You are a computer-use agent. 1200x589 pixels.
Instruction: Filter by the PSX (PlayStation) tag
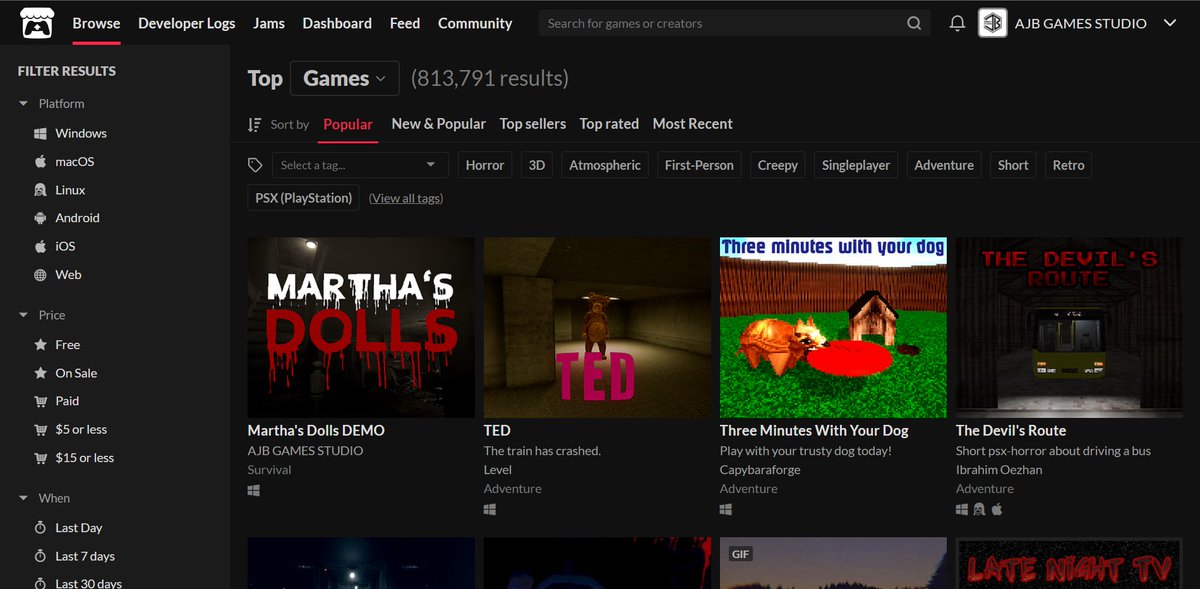304,198
